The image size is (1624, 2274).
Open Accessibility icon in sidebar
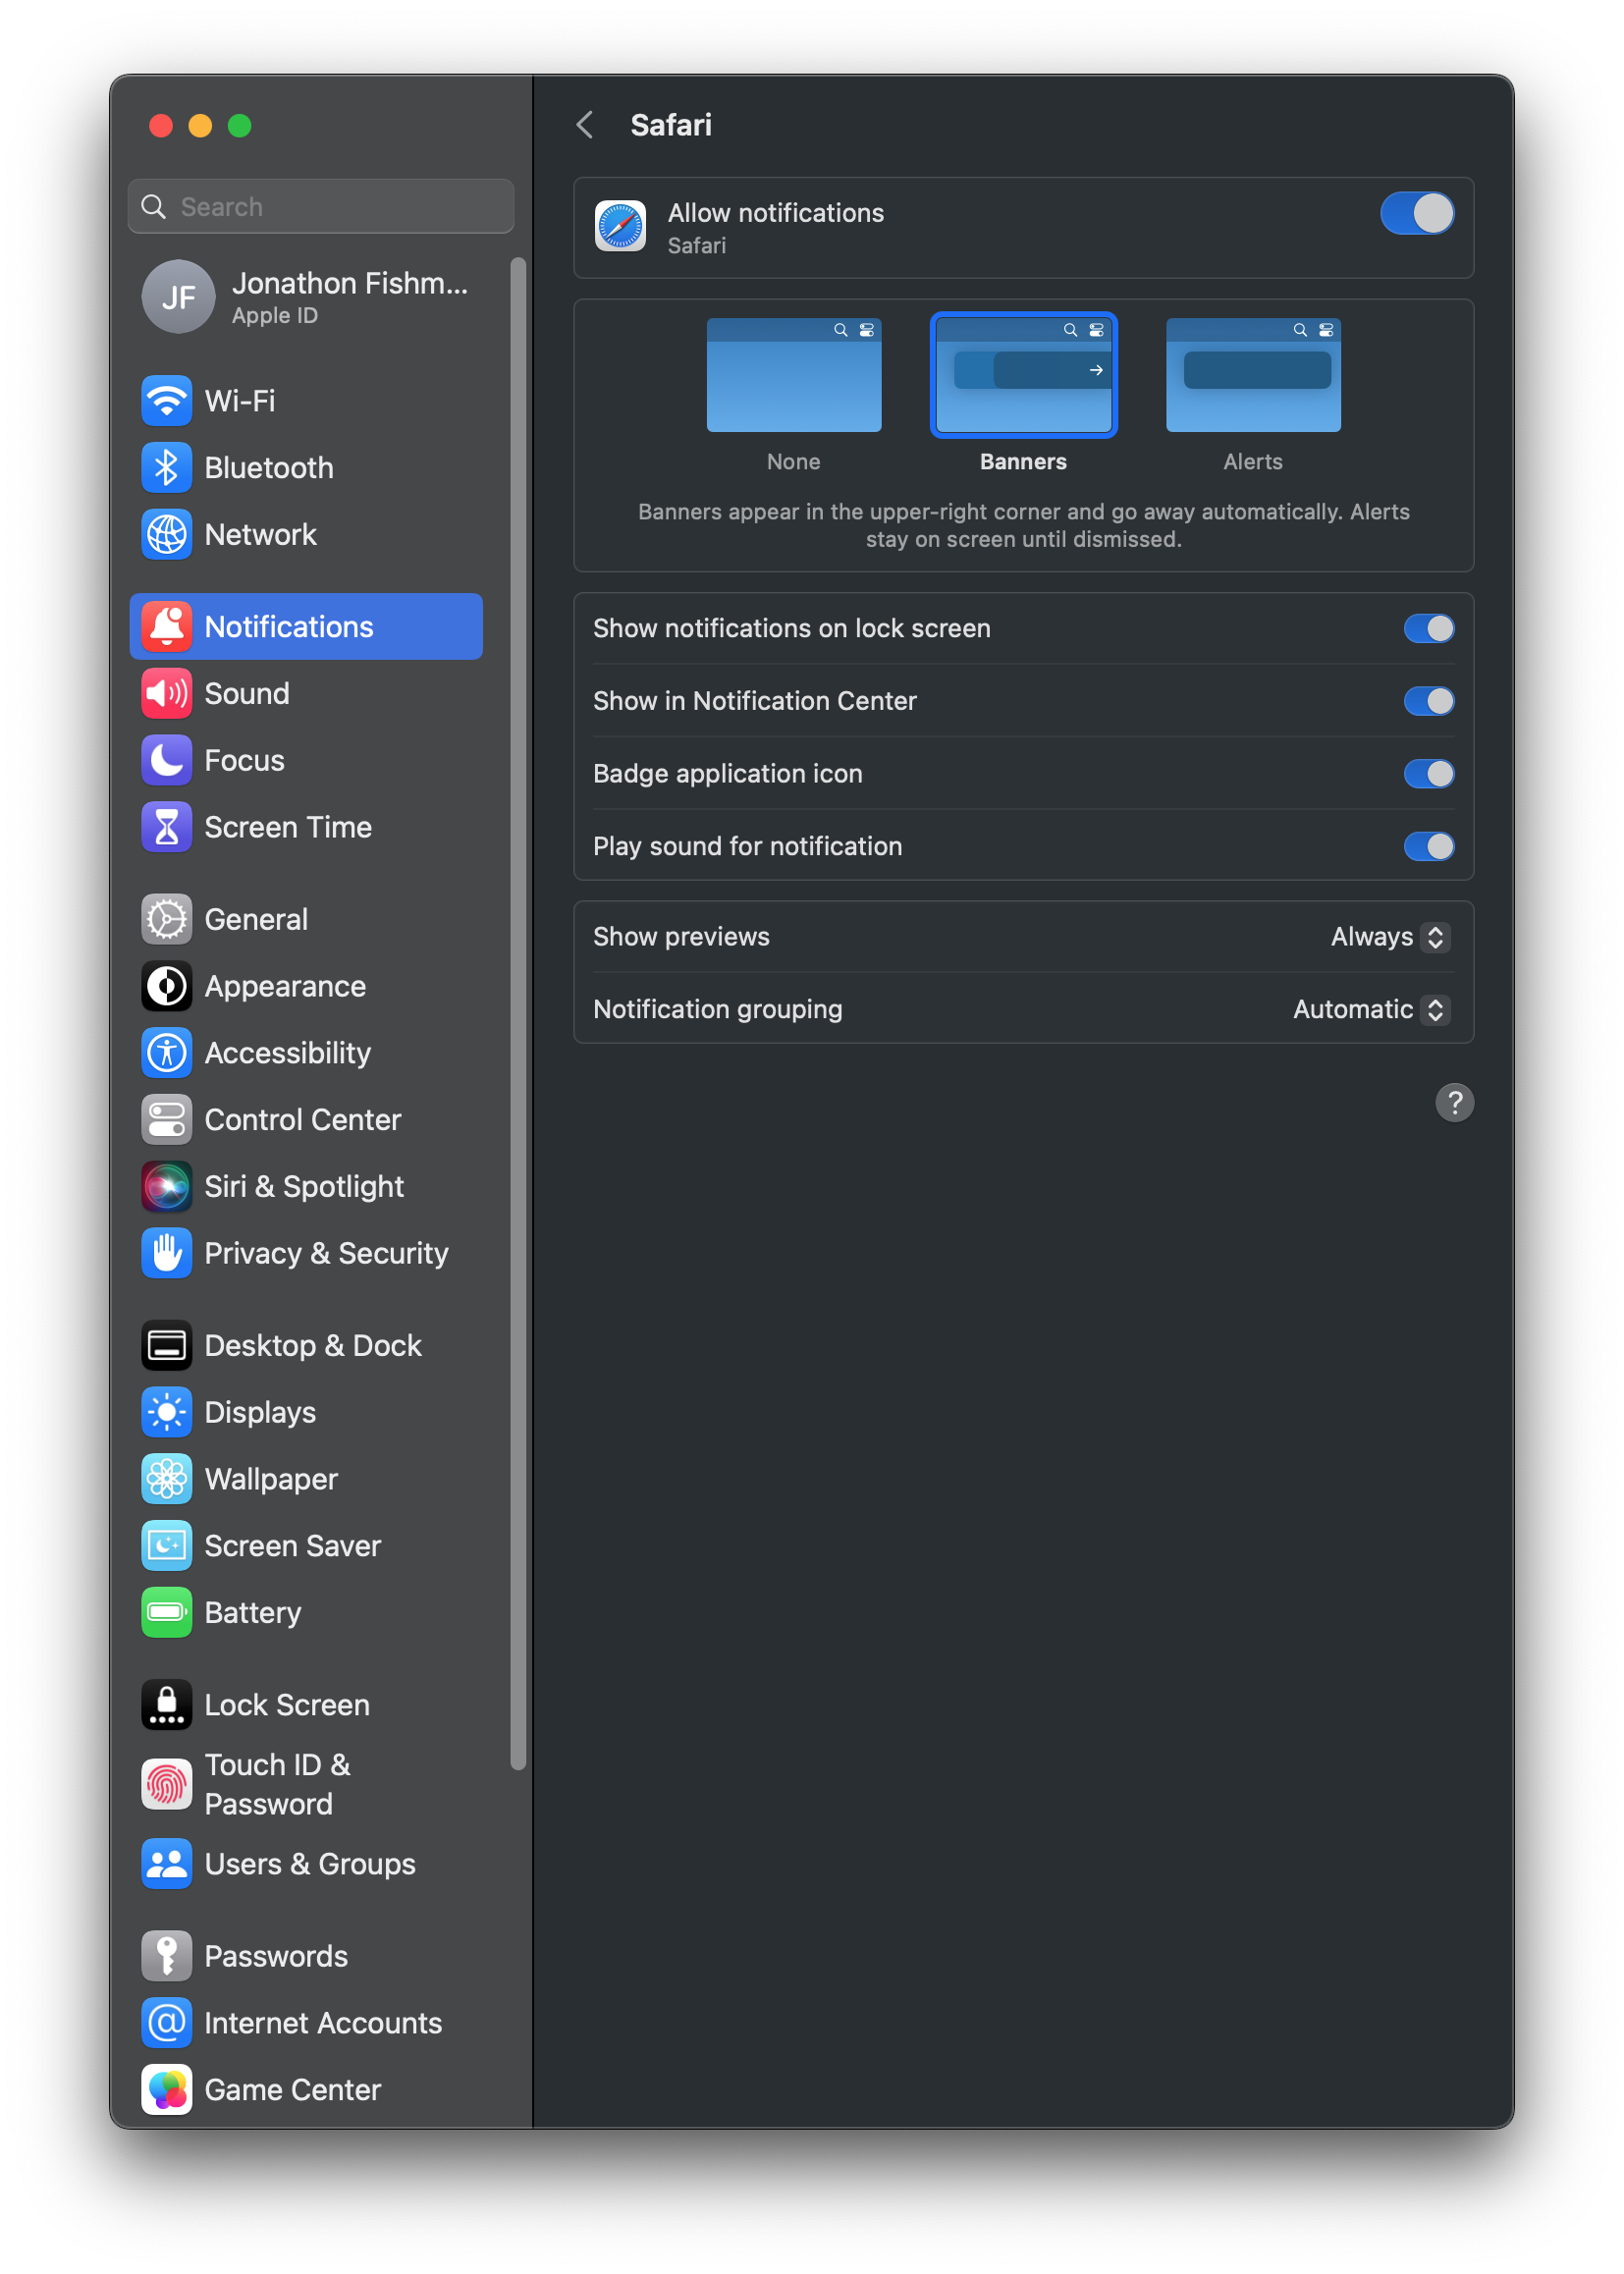point(166,1054)
